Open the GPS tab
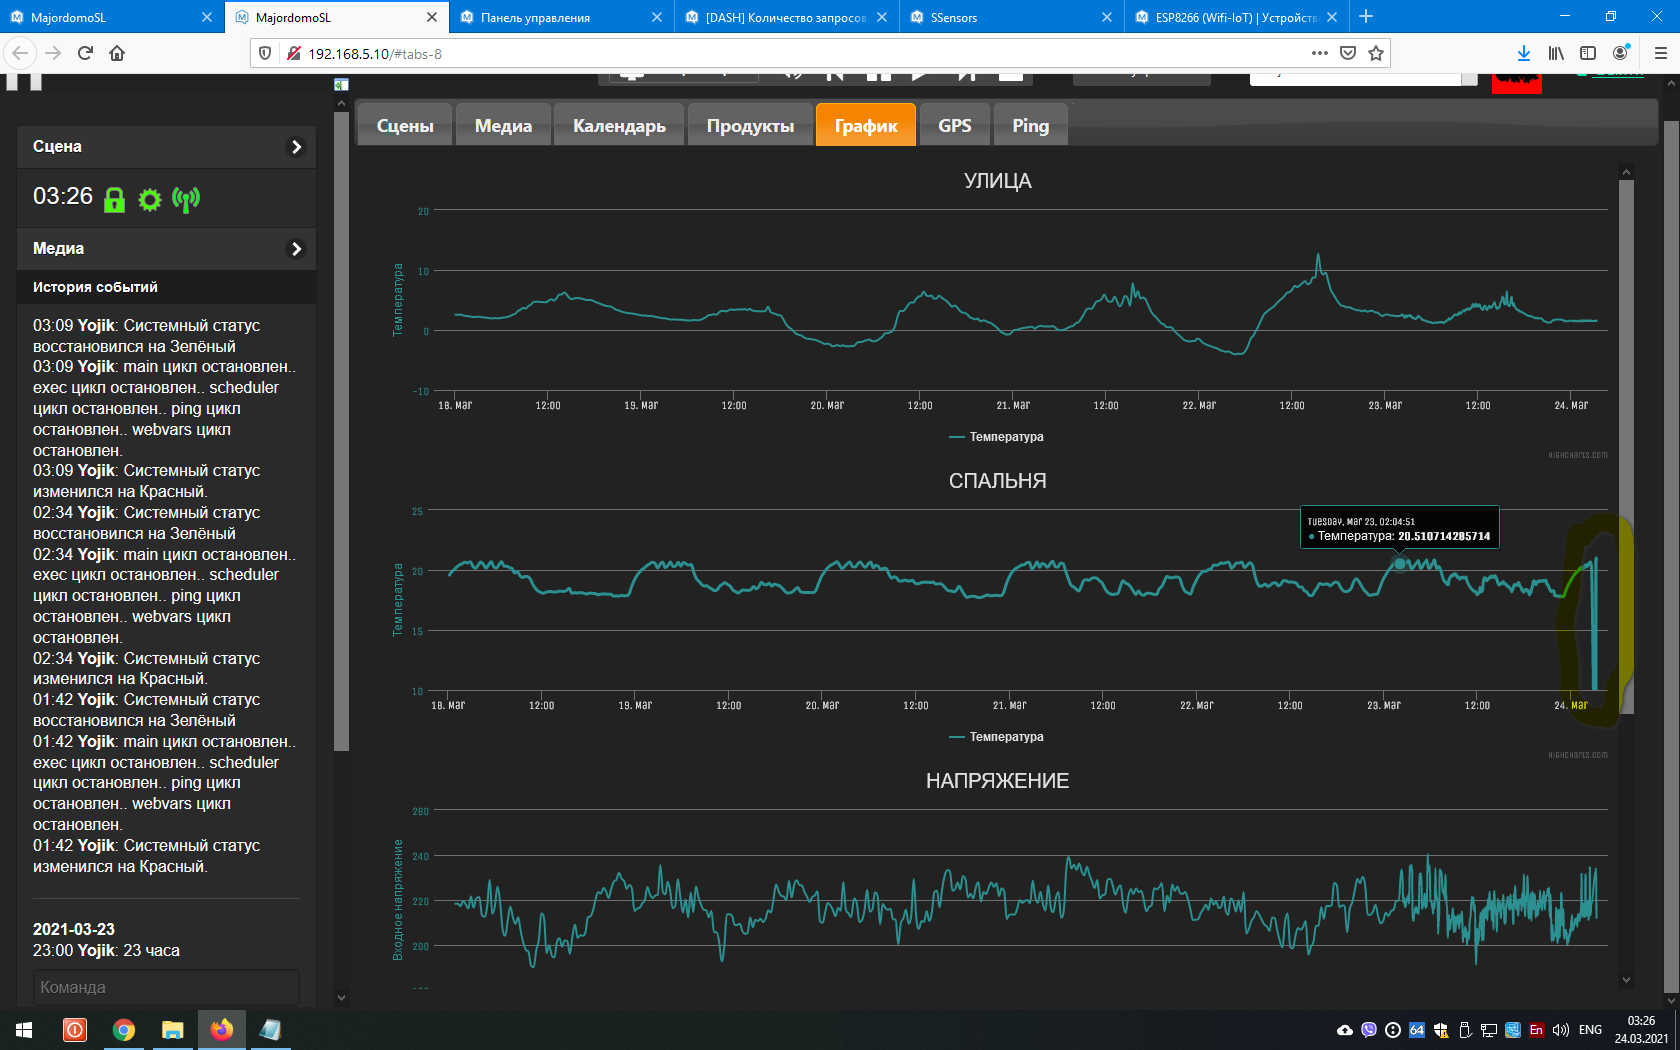Screen dimensions: 1680x1050 point(954,126)
